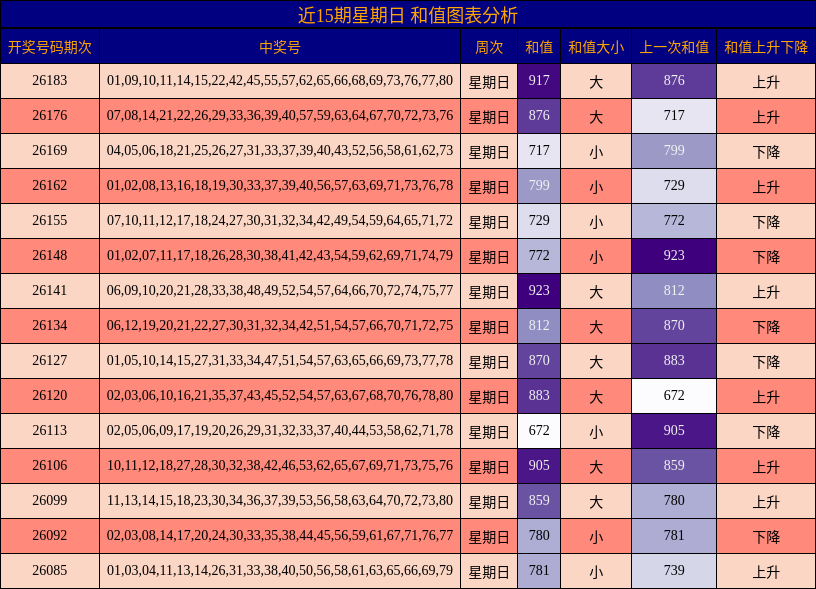Click winning numbers of draw 26127

click(280, 361)
